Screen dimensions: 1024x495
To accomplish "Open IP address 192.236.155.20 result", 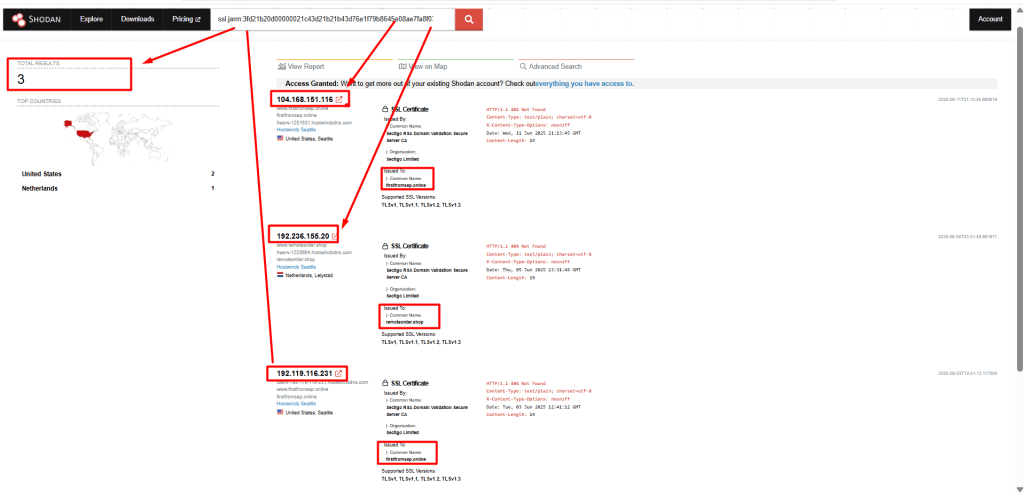I will point(302,236).
